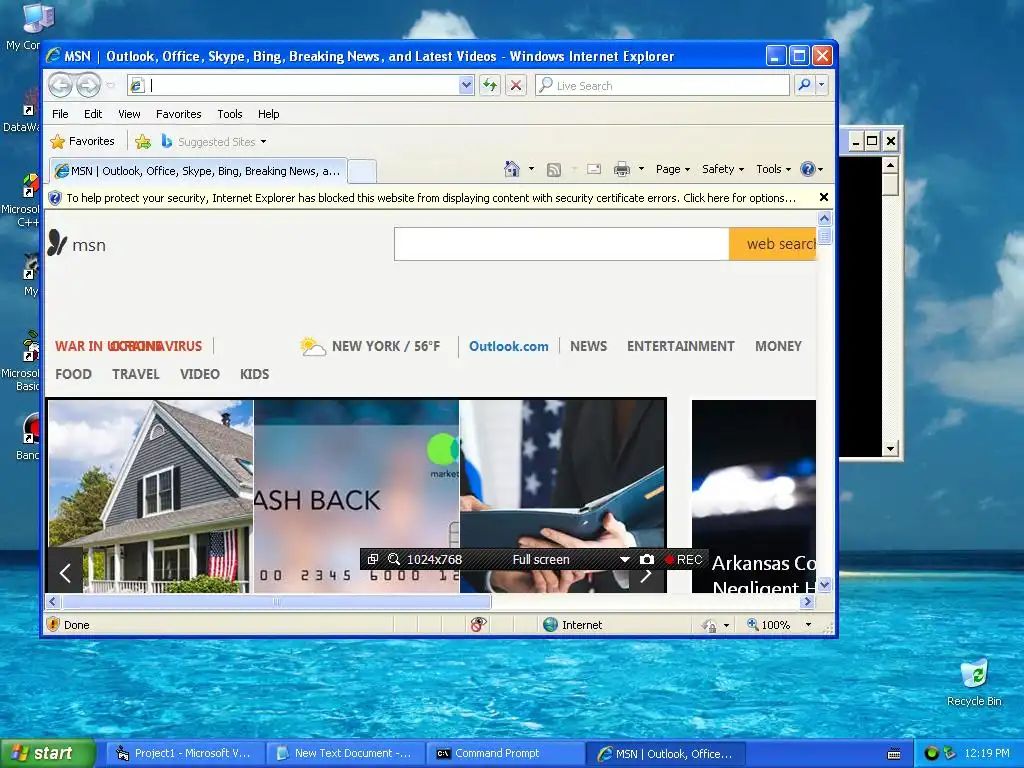Select the zoom magnifier in recorder bar
Screen dimensions: 1024x768
[394, 560]
